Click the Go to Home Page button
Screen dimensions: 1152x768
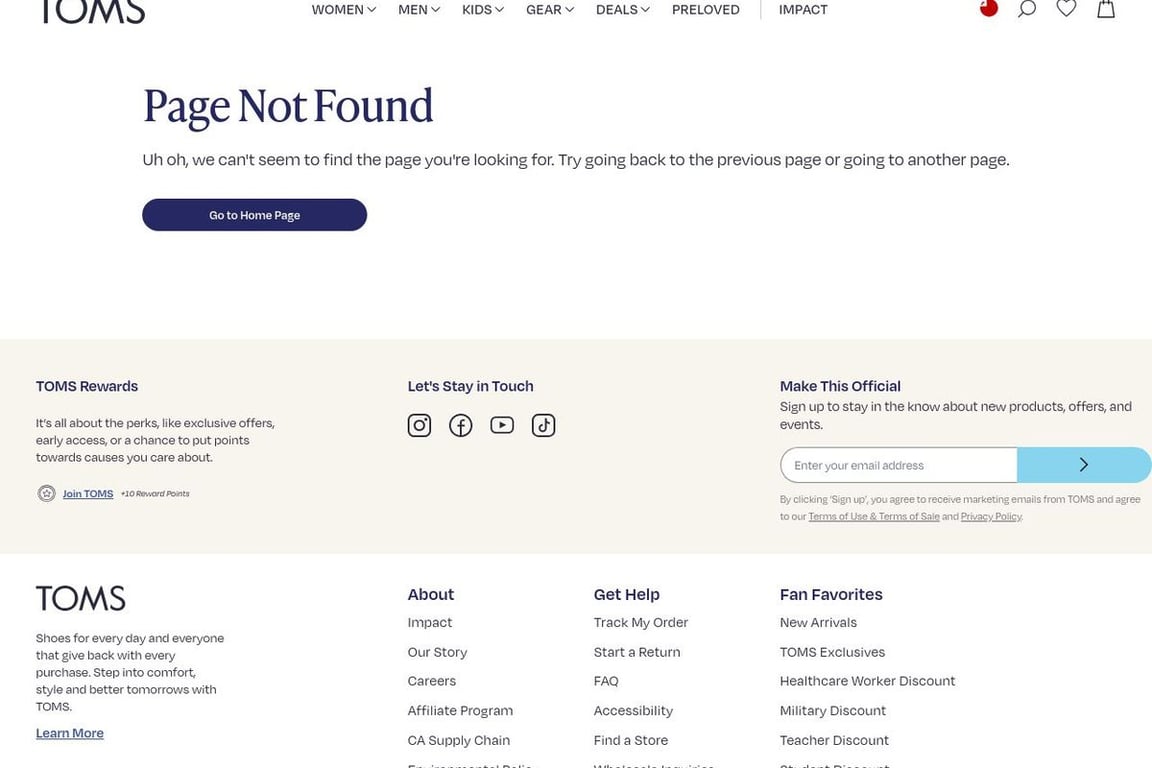pos(254,215)
